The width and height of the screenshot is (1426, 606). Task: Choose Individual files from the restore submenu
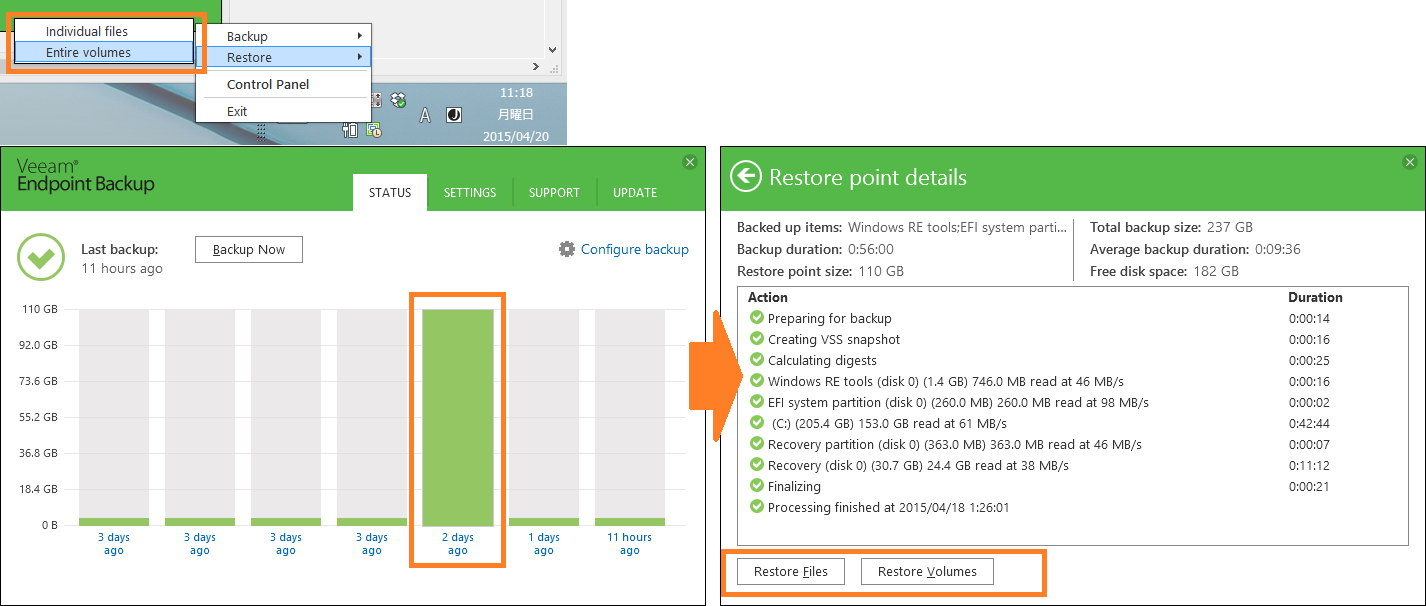pyautogui.click(x=104, y=32)
